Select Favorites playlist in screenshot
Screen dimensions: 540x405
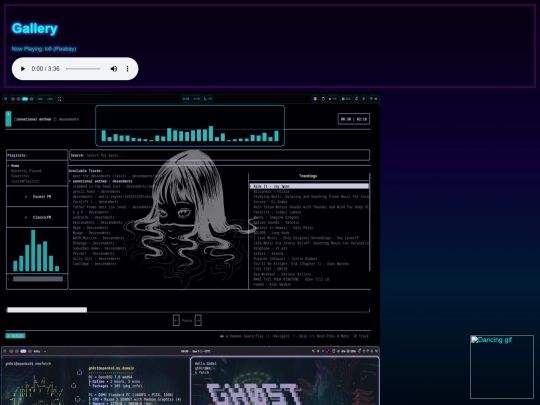[x=20, y=176]
